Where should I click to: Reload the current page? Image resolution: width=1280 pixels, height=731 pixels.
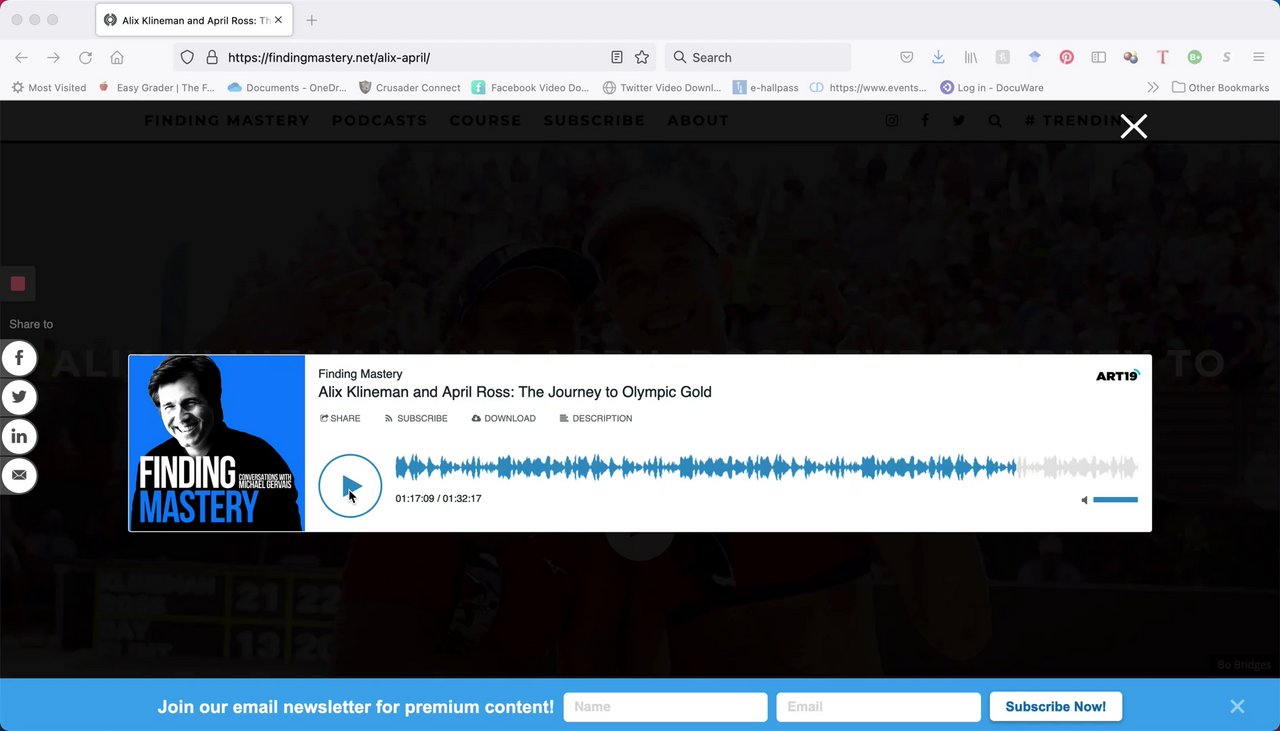(x=85, y=57)
